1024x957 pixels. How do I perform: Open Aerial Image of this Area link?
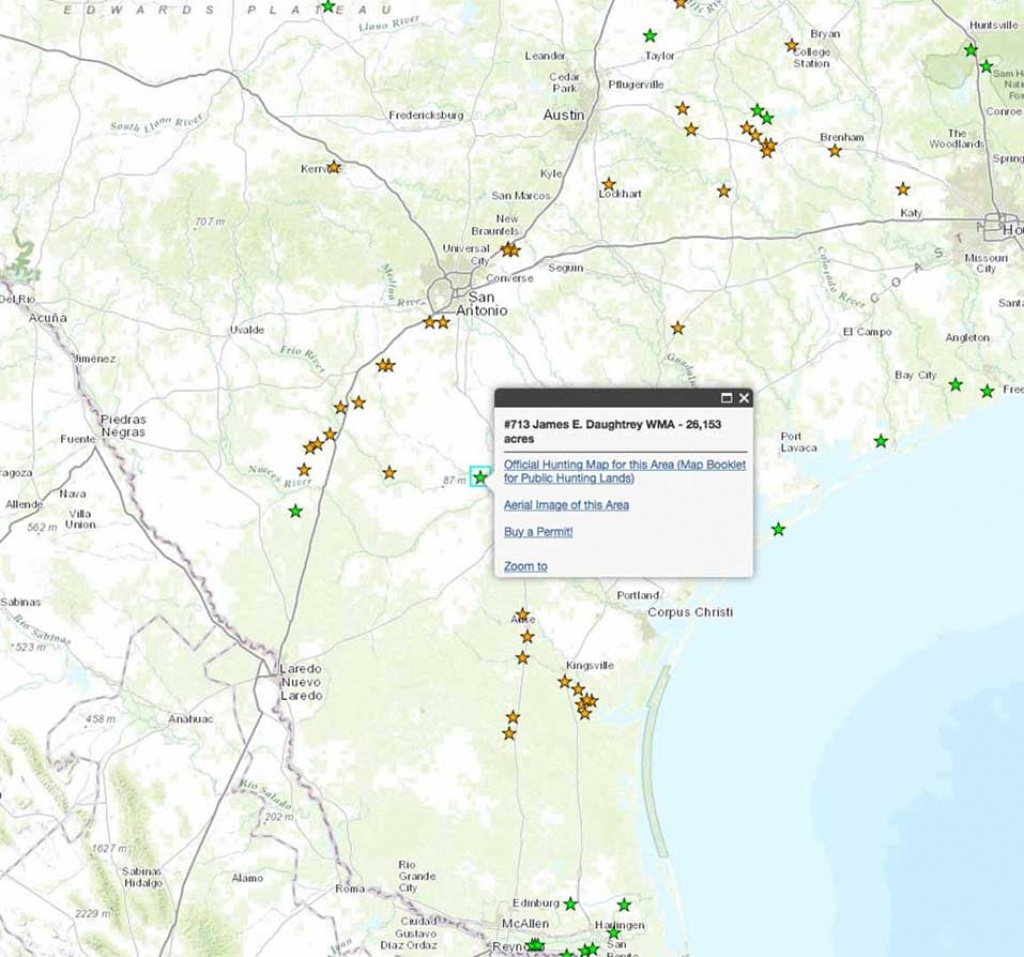point(566,505)
